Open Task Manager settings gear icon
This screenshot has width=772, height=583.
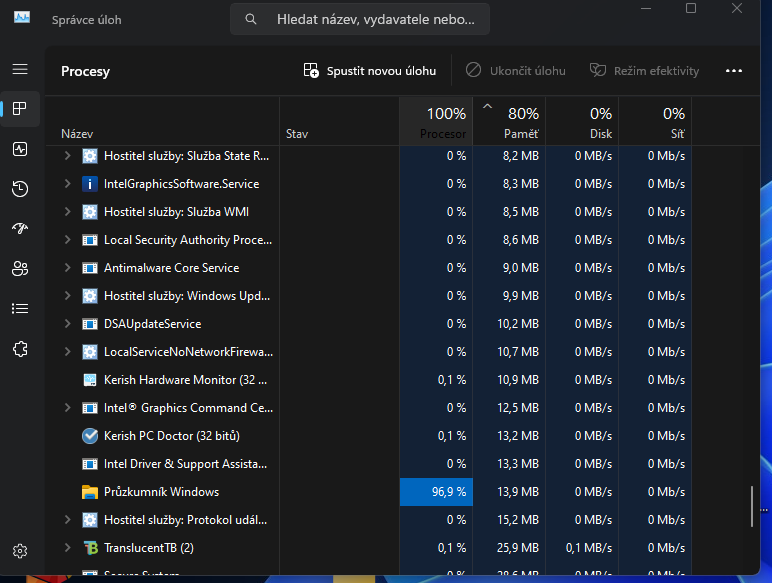(x=20, y=551)
